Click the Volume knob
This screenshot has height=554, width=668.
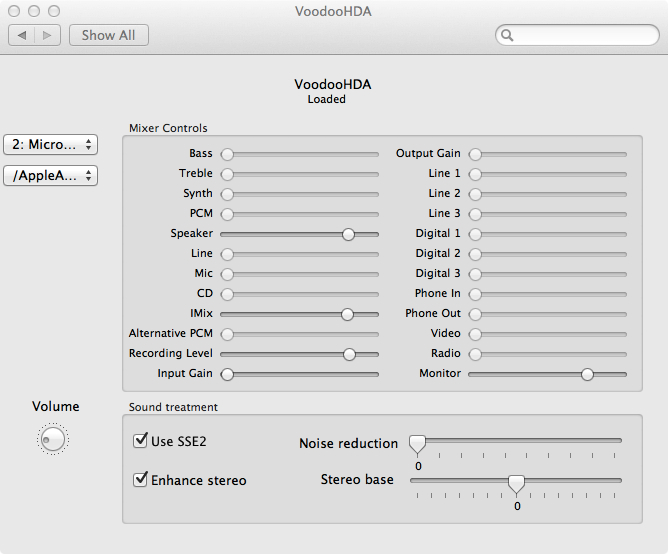coord(53,439)
